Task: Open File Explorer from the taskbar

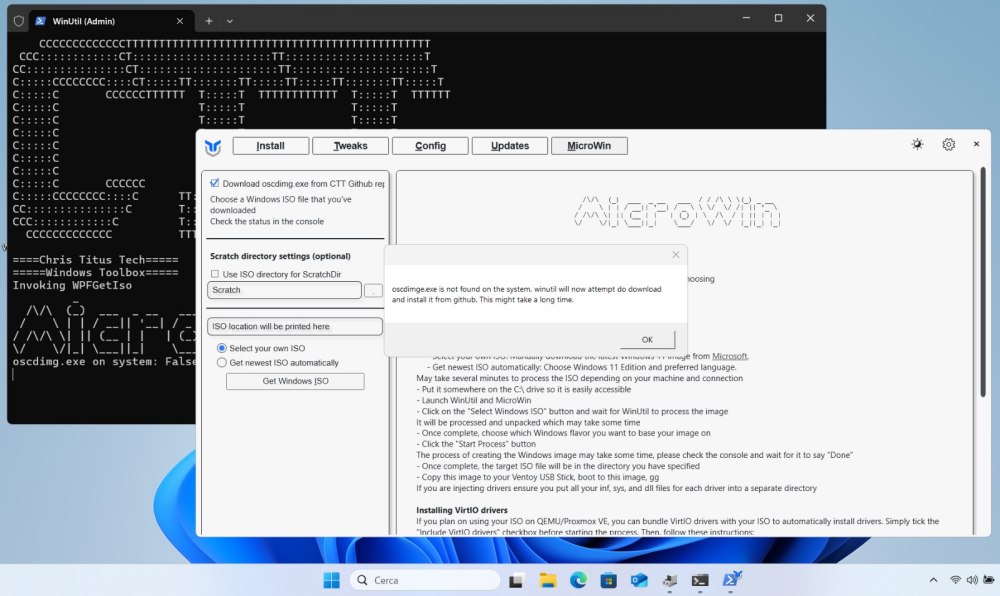Action: [548, 580]
